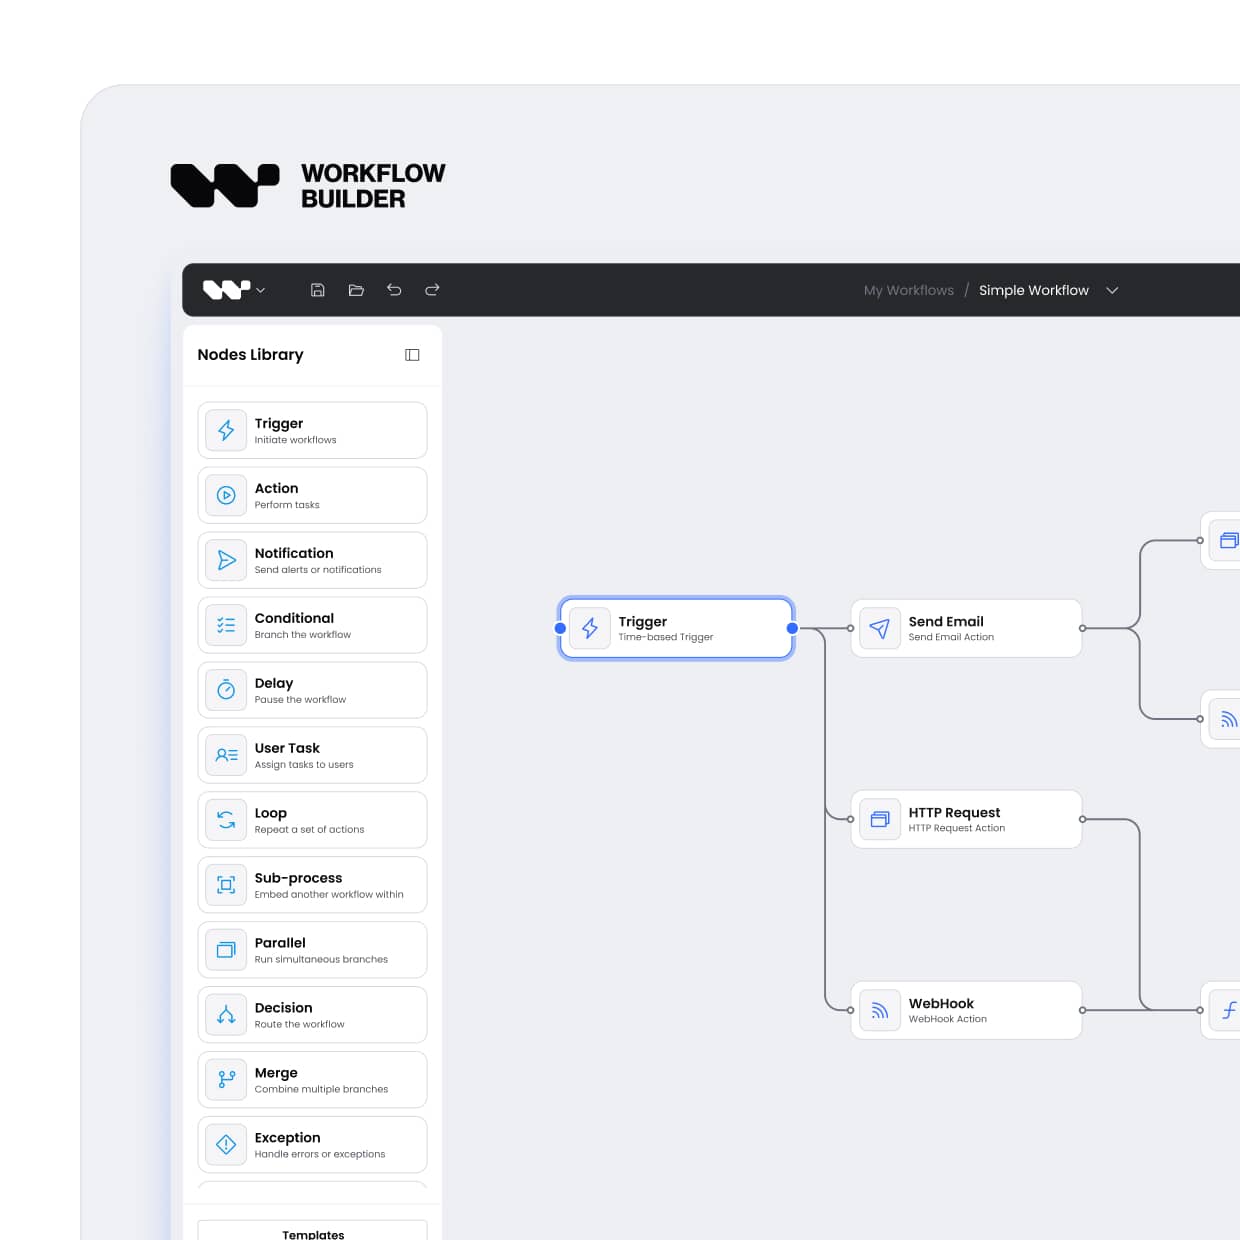Choose the Conditional branch node
Screen dimensions: 1240x1240
[312, 624]
